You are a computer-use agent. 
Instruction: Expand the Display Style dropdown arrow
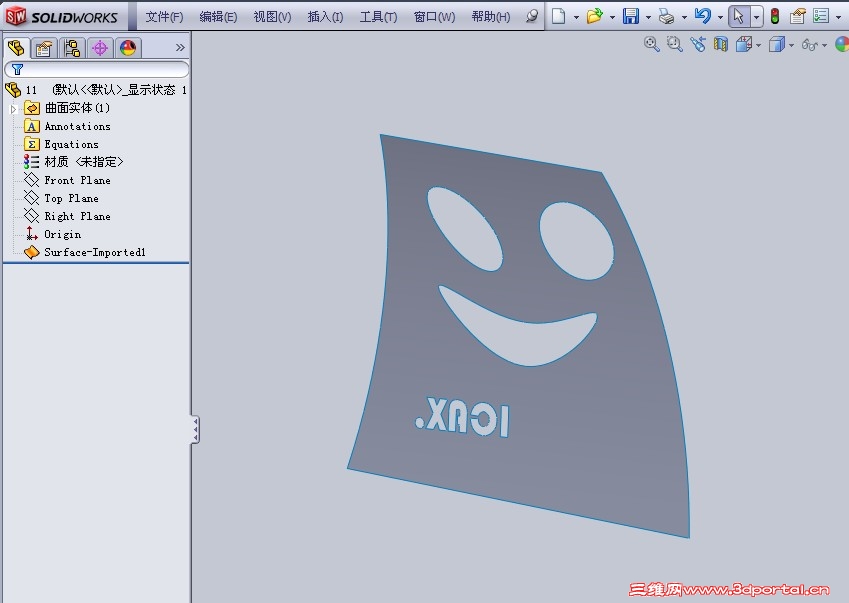(792, 45)
